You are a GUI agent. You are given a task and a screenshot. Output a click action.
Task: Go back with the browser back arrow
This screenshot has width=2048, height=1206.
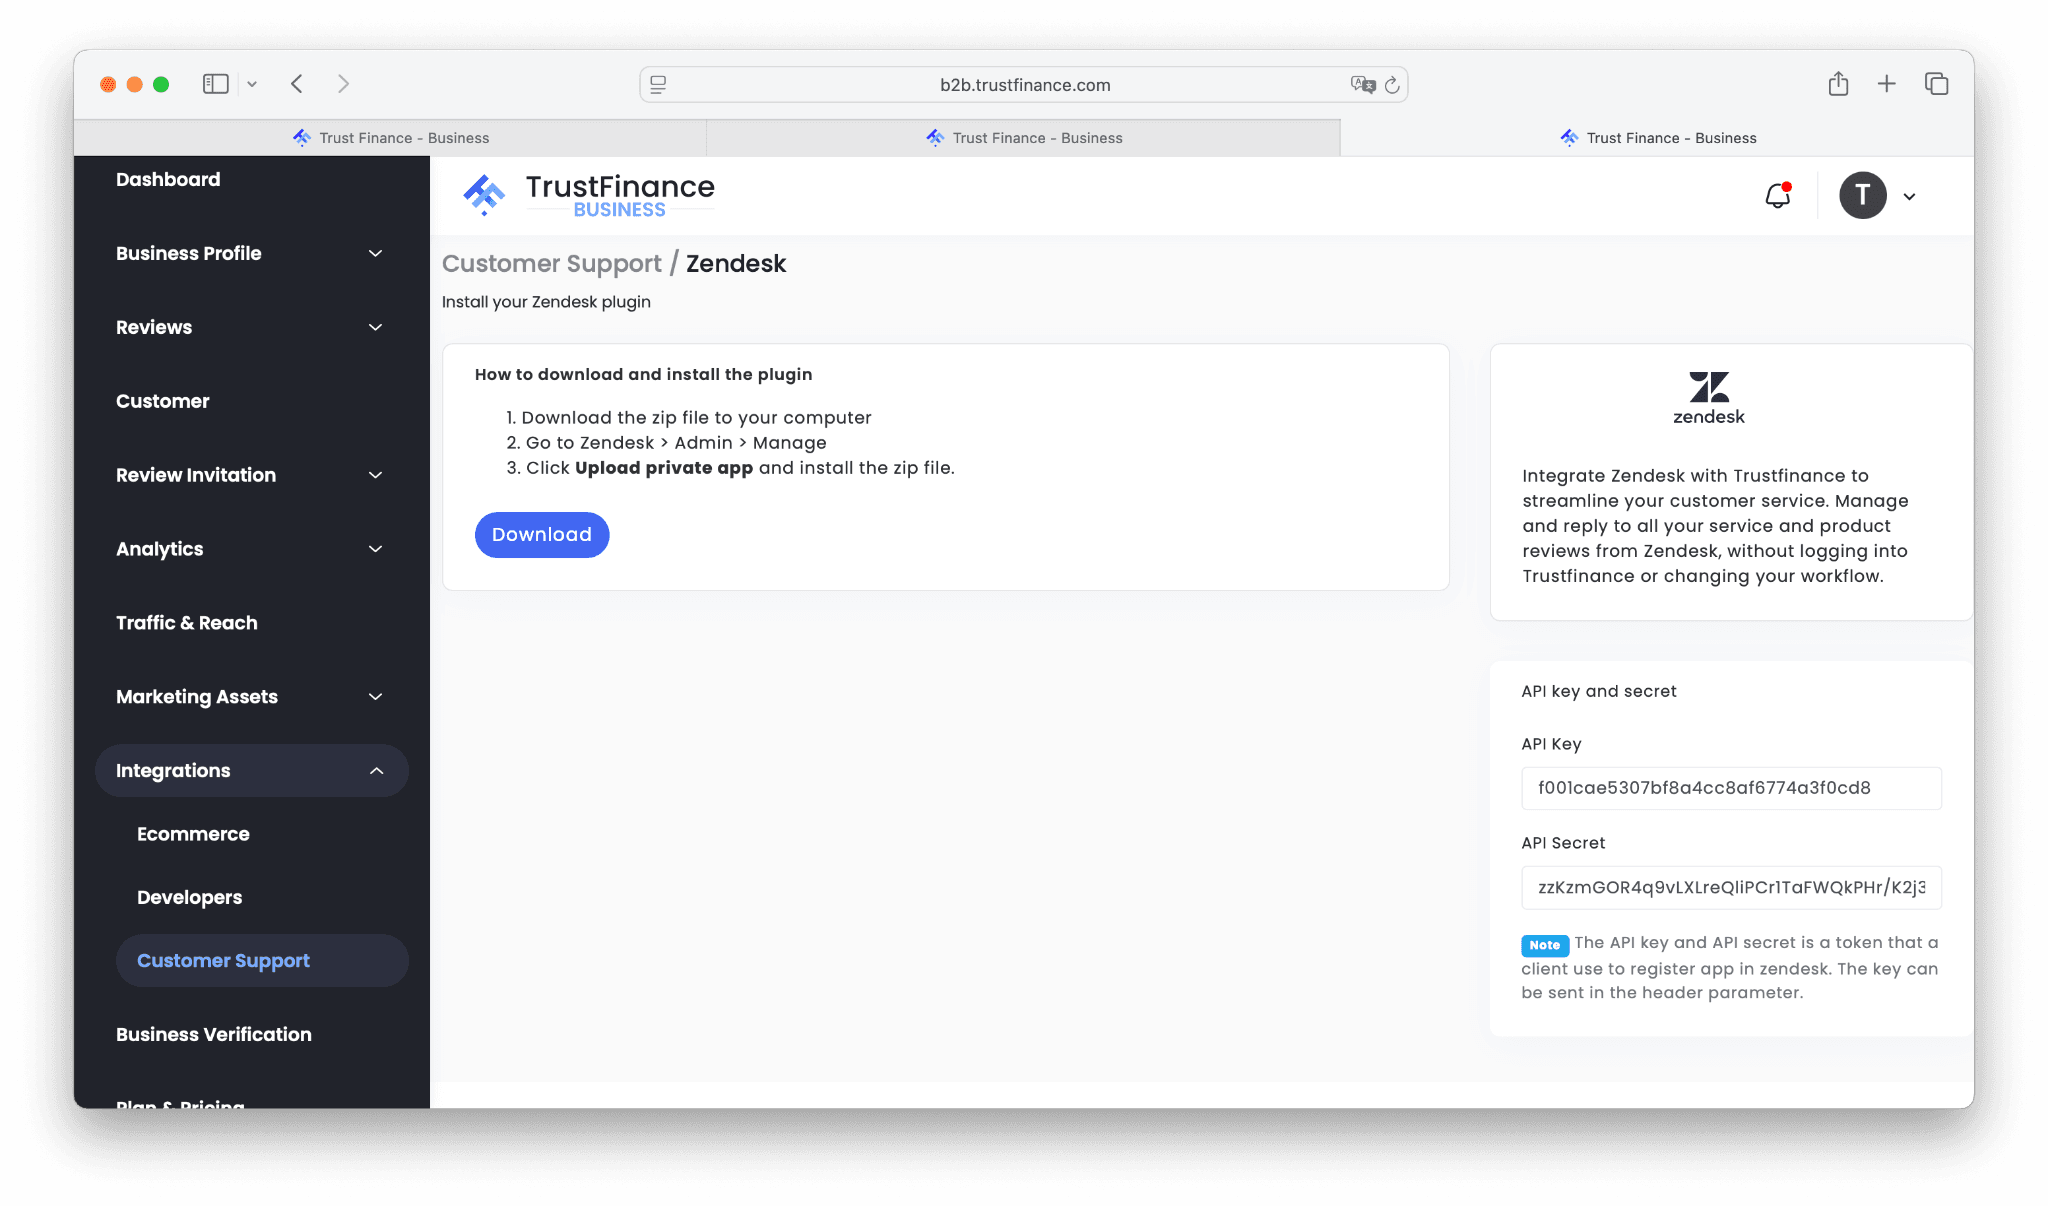point(297,84)
